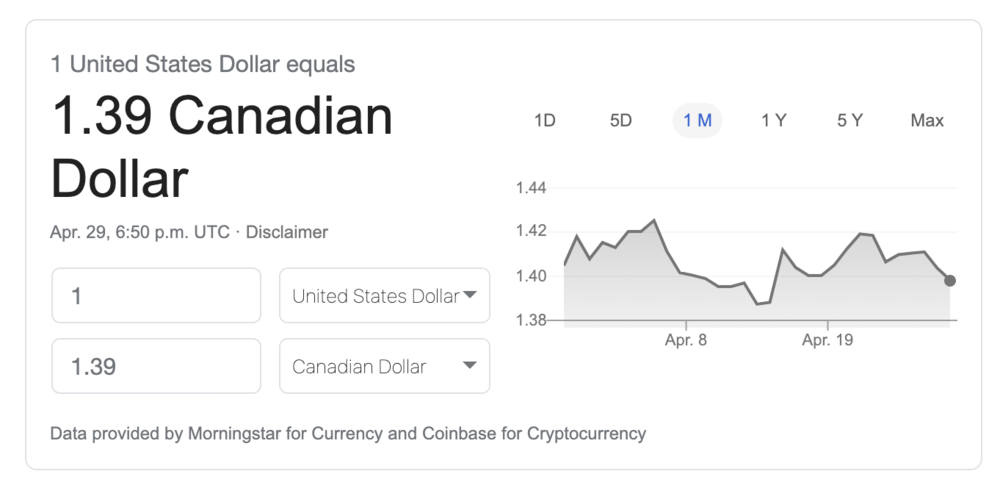
Task: Select the 1 M chart range
Action: click(697, 121)
